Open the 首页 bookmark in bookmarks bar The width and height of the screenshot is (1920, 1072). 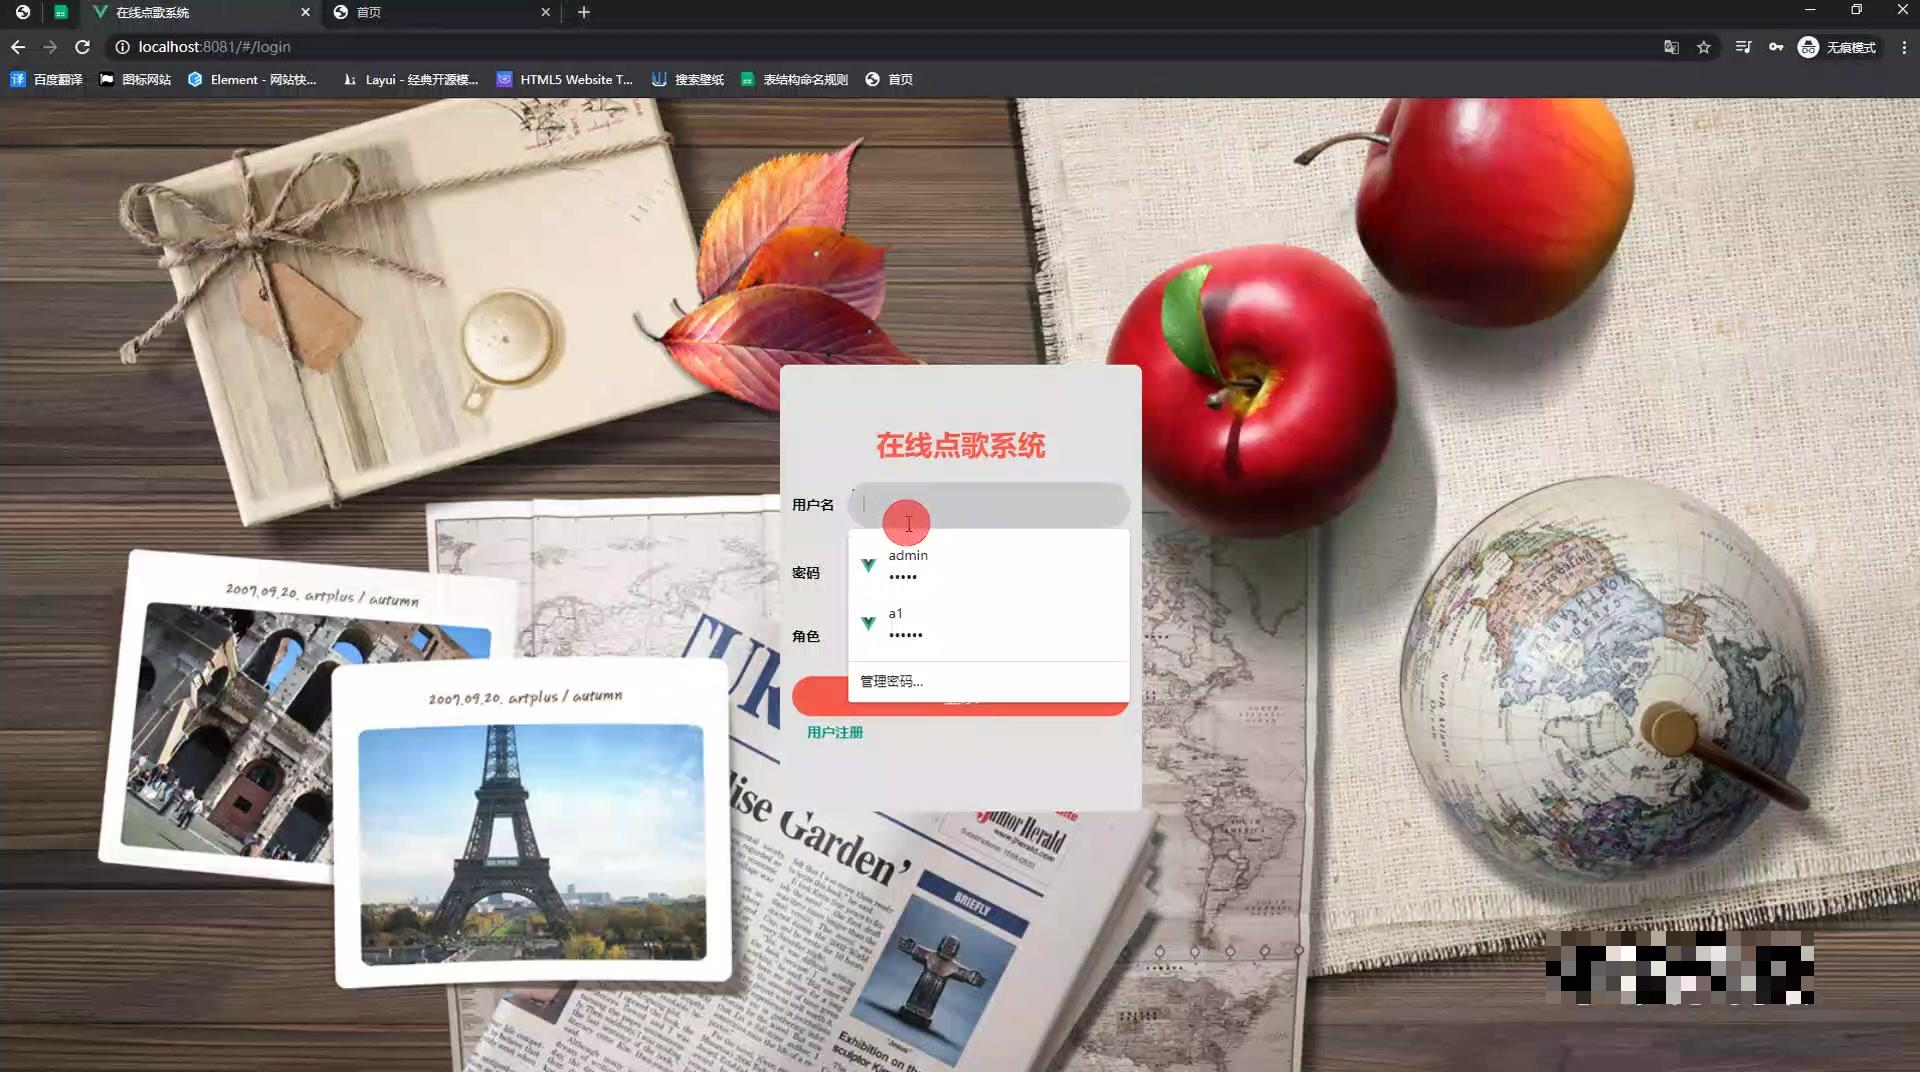pyautogui.click(x=889, y=79)
